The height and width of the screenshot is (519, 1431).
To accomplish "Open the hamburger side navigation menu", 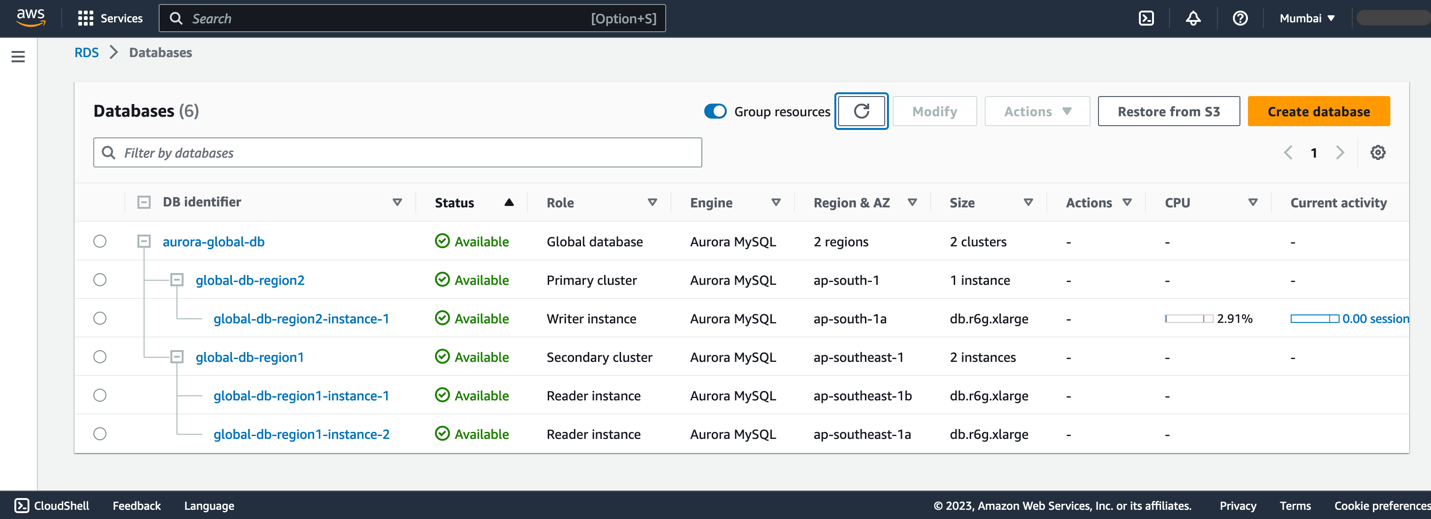I will point(18,57).
